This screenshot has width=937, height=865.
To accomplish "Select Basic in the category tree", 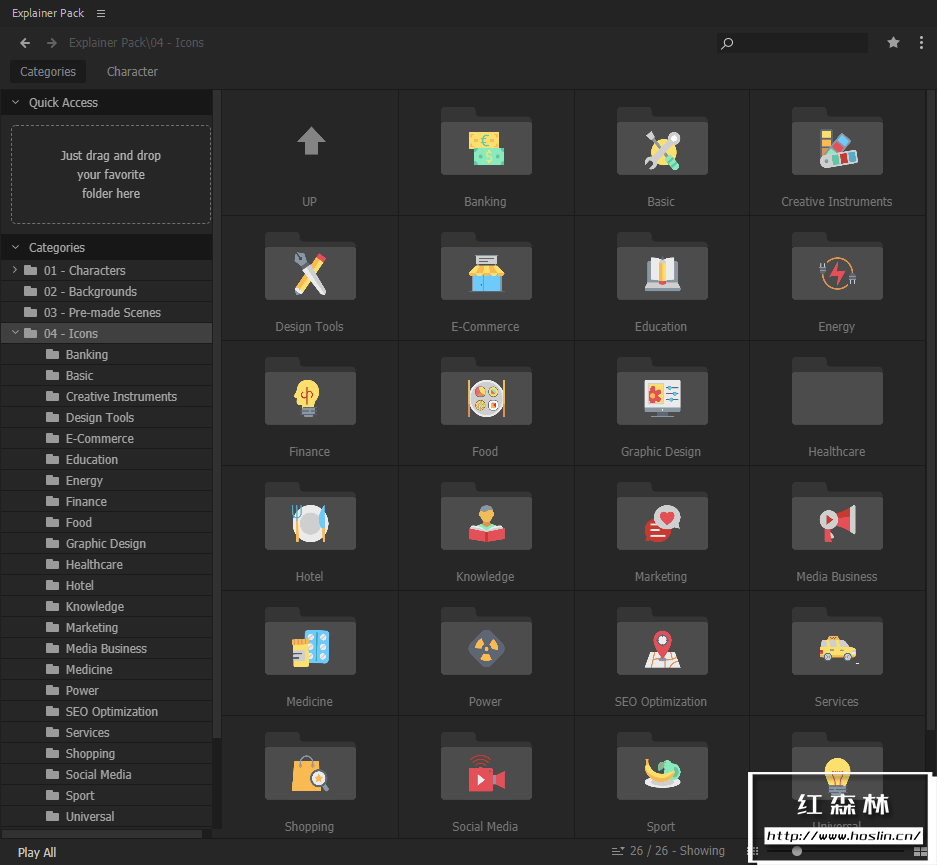I will (x=106, y=375).
